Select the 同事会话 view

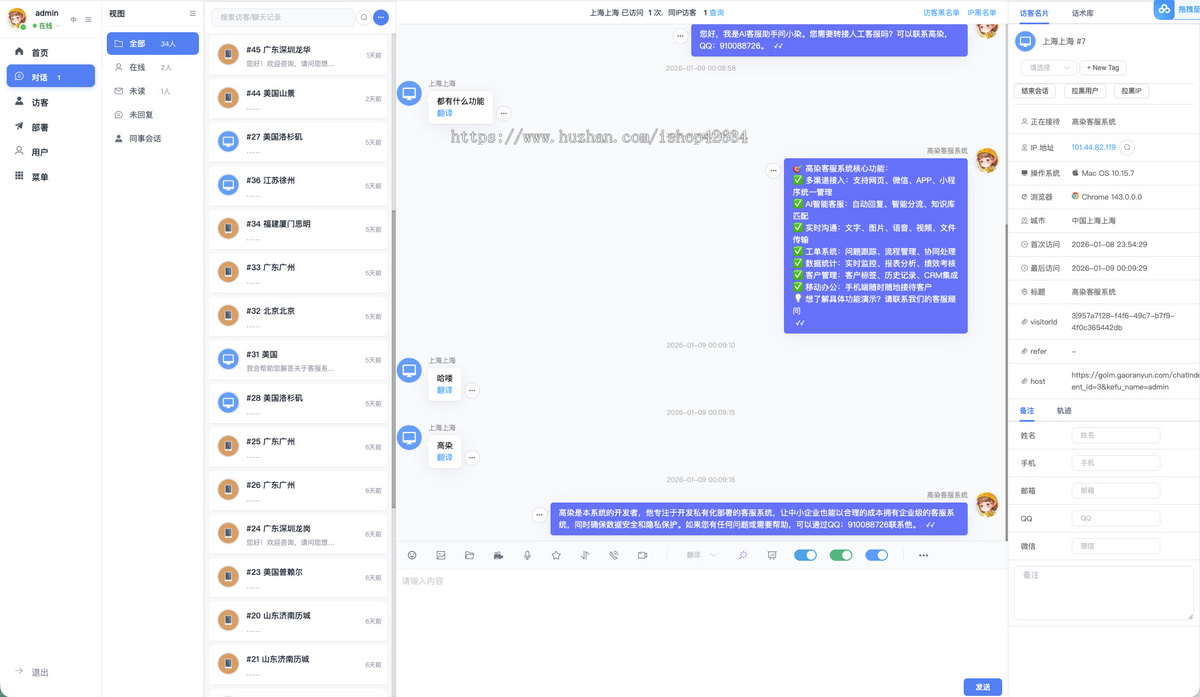pyautogui.click(x=153, y=139)
